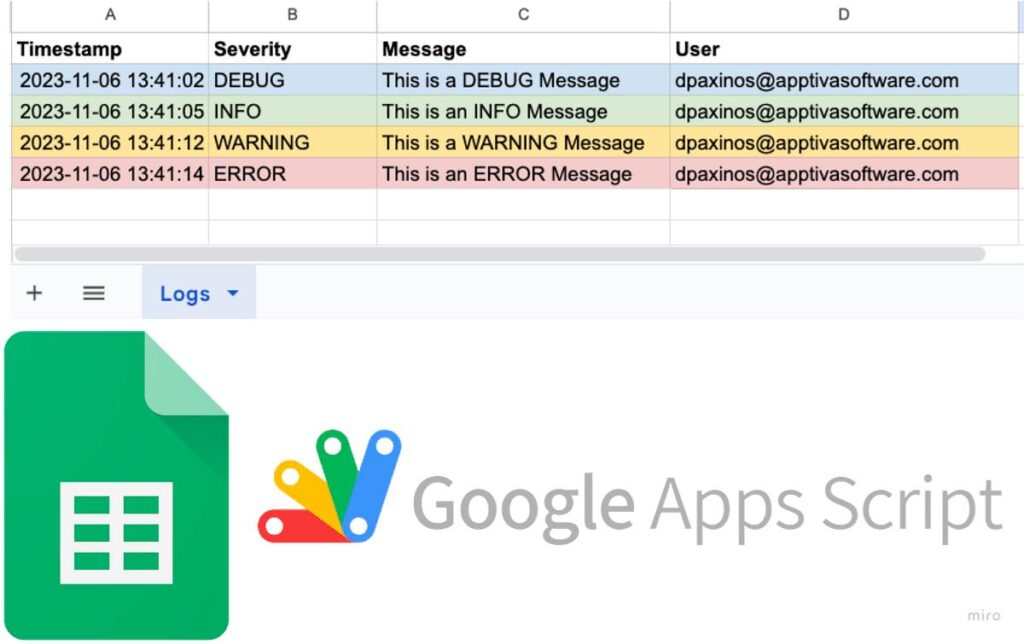Select the INFO severity cell

click(x=293, y=112)
